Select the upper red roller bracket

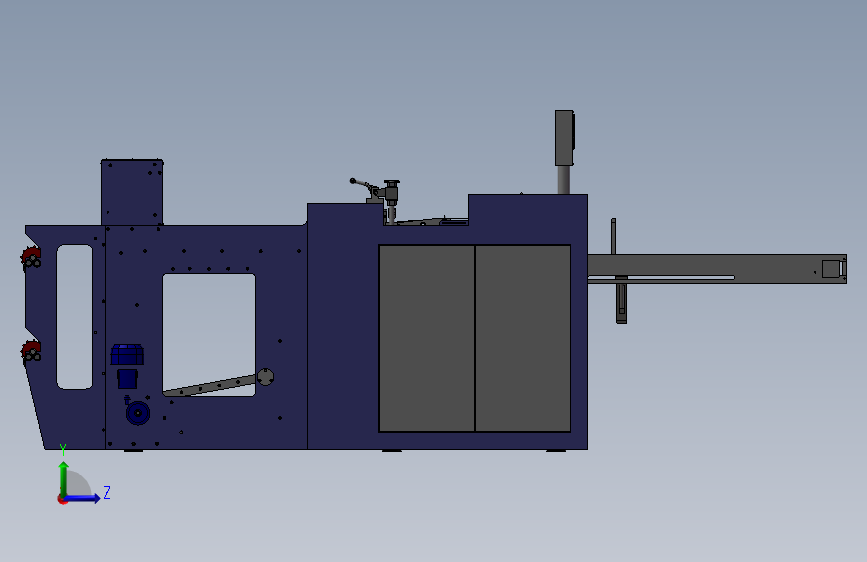tap(32, 258)
